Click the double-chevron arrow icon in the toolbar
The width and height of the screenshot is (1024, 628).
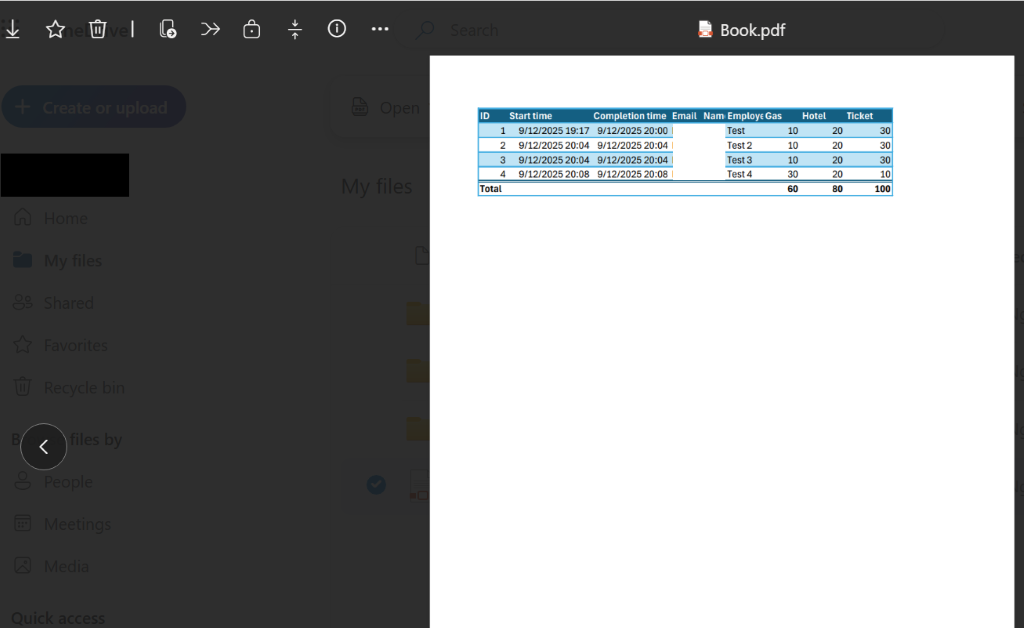[x=210, y=29]
